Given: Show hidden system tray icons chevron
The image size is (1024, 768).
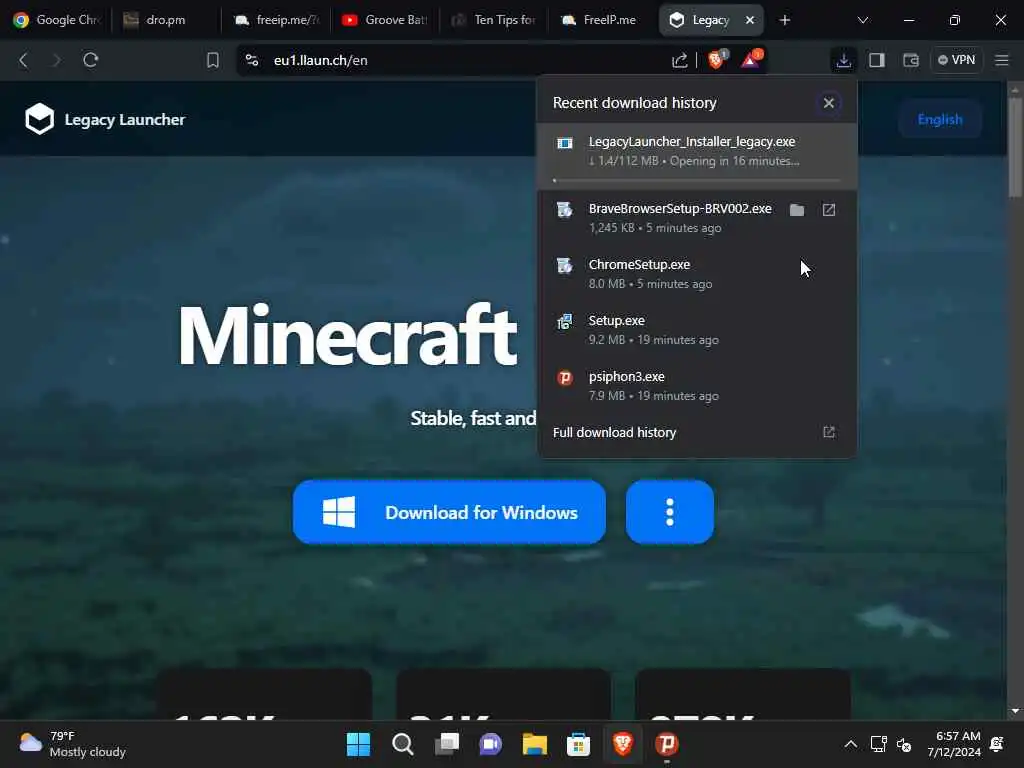Looking at the screenshot, I should [850, 744].
